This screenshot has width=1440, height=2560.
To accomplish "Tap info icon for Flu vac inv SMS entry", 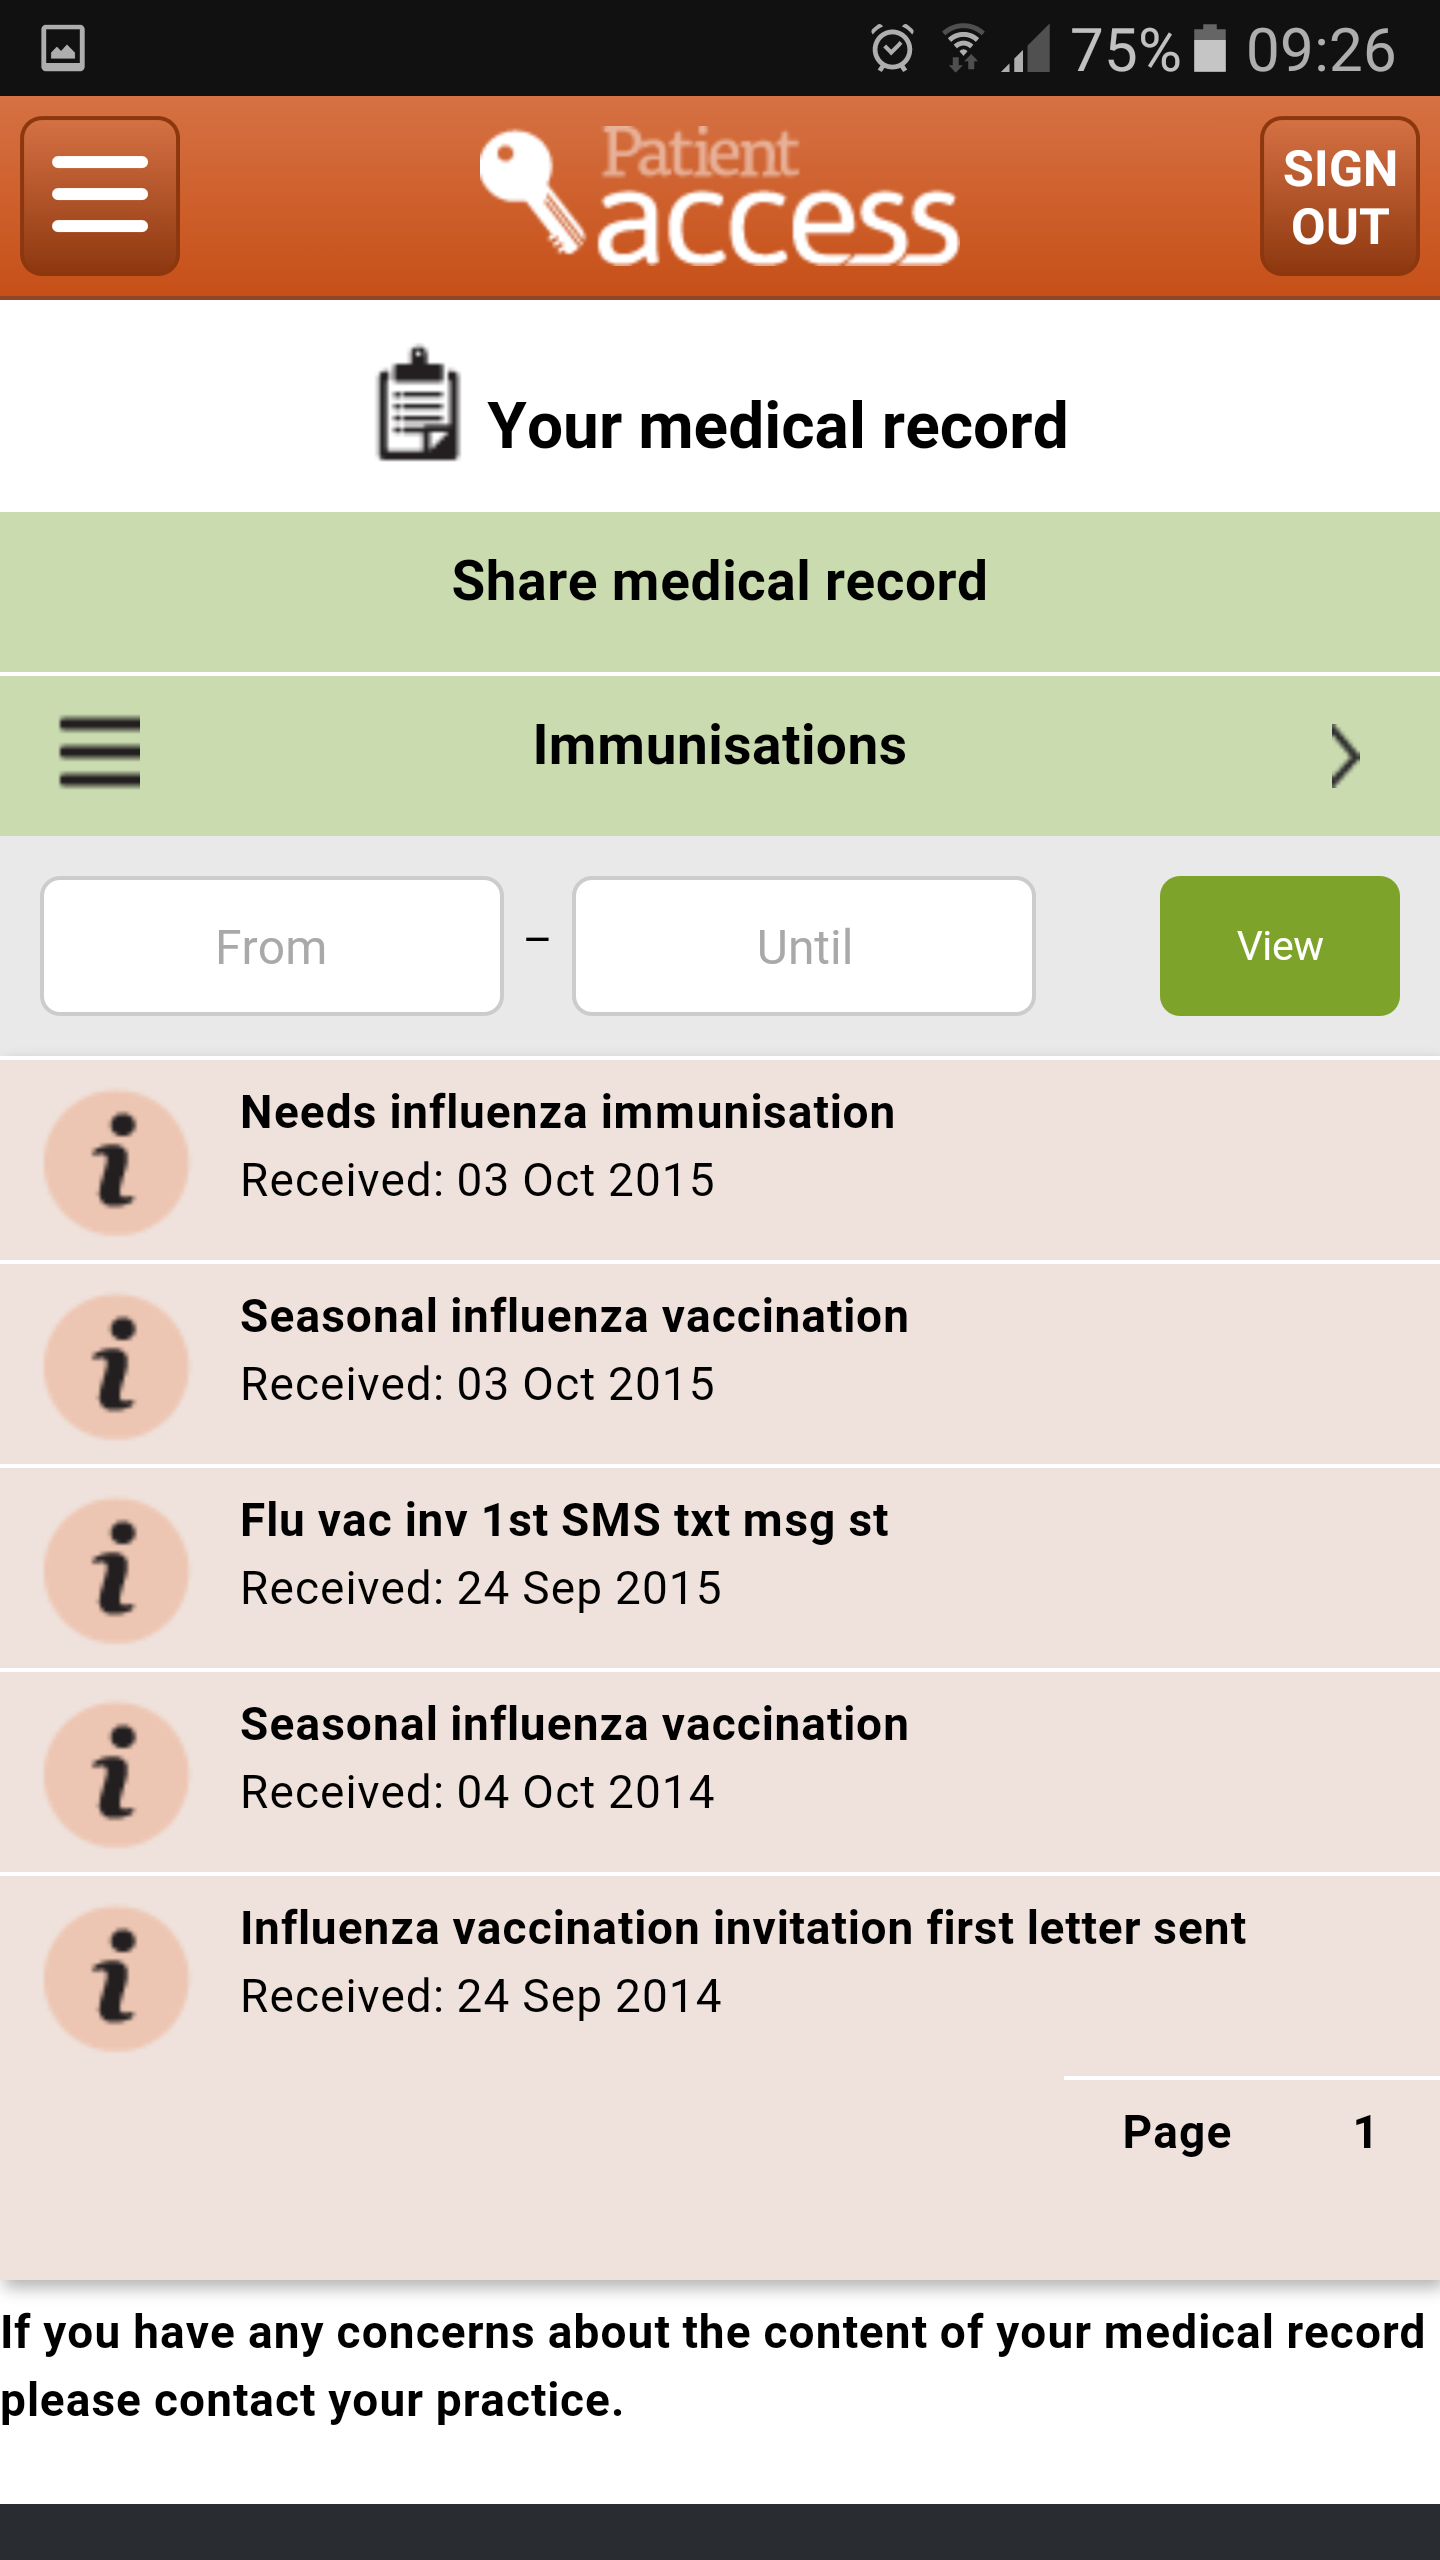I will point(117,1570).
